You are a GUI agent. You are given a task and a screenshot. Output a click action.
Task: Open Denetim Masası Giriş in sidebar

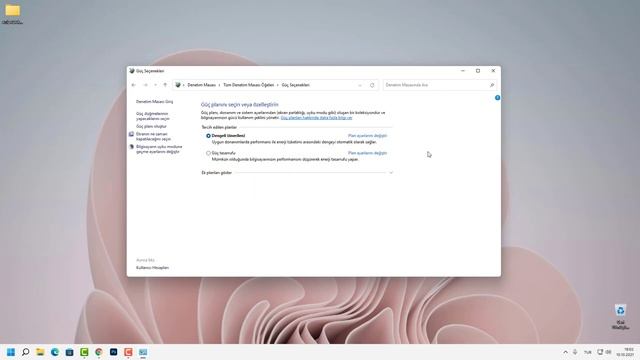click(154, 102)
